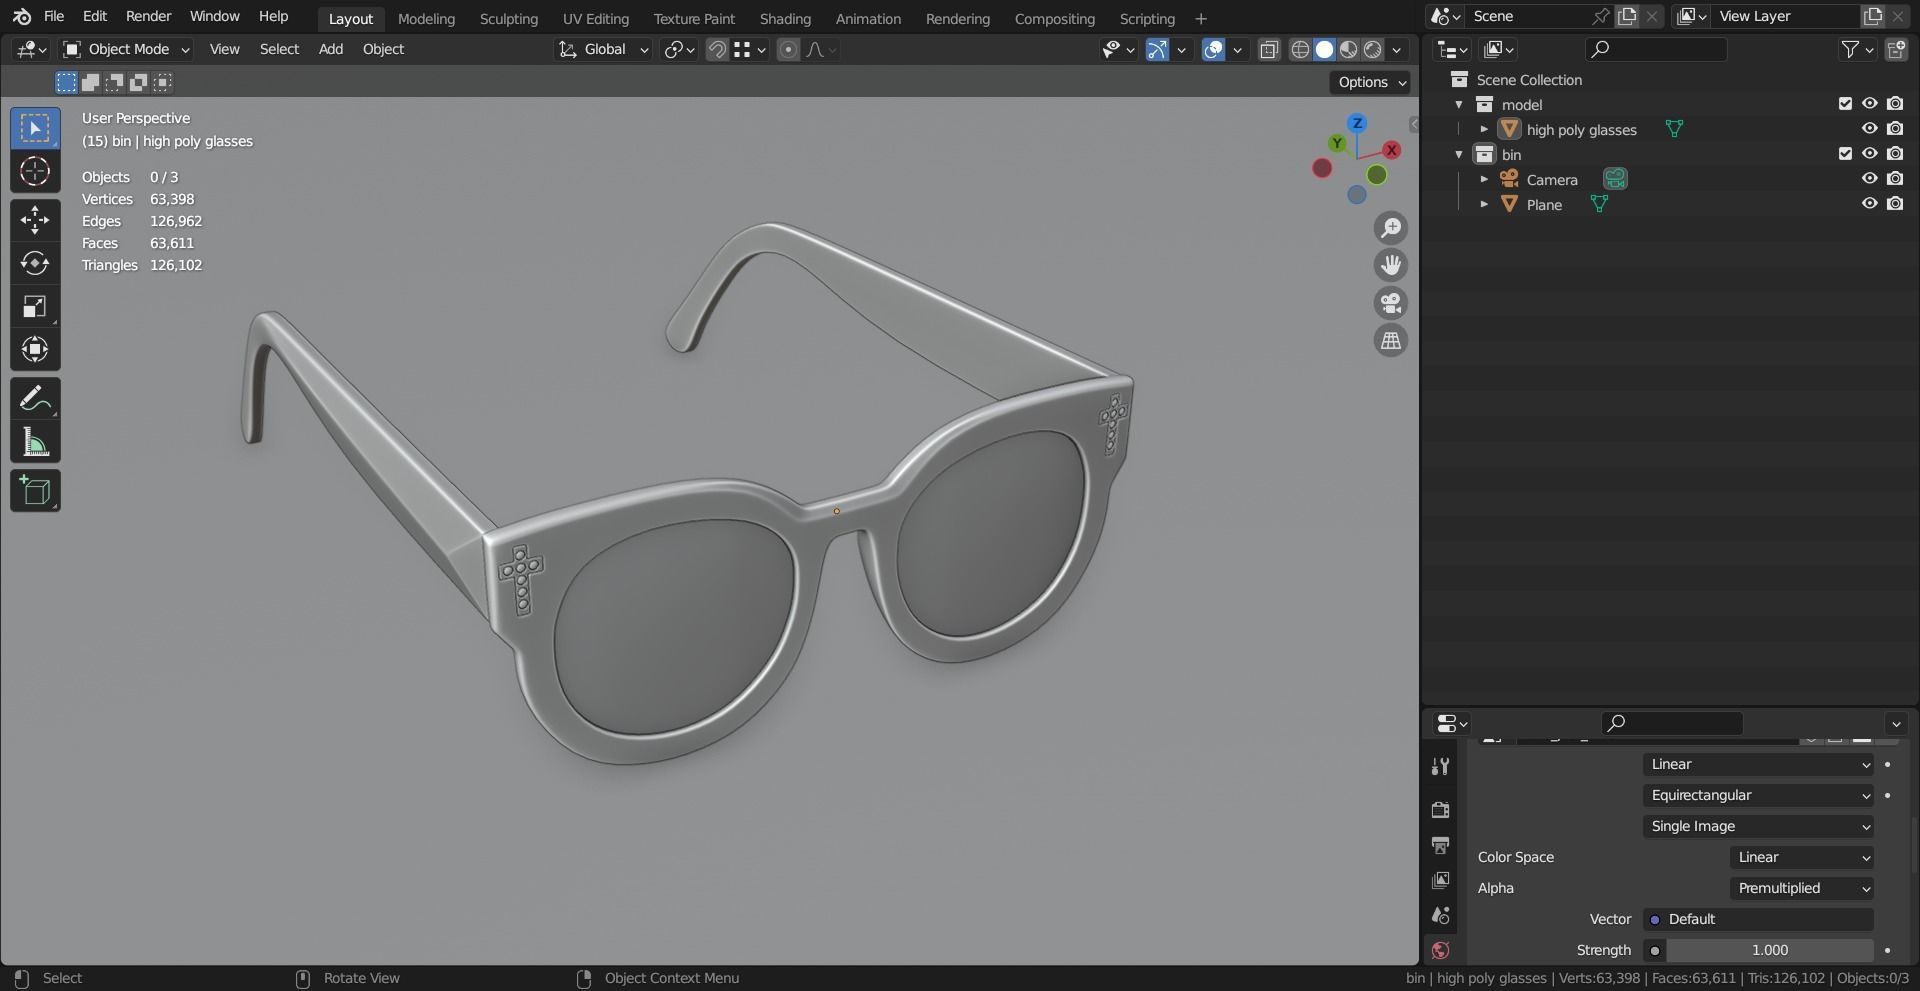
Task: Open the Scene properties tab
Action: click(x=1440, y=915)
